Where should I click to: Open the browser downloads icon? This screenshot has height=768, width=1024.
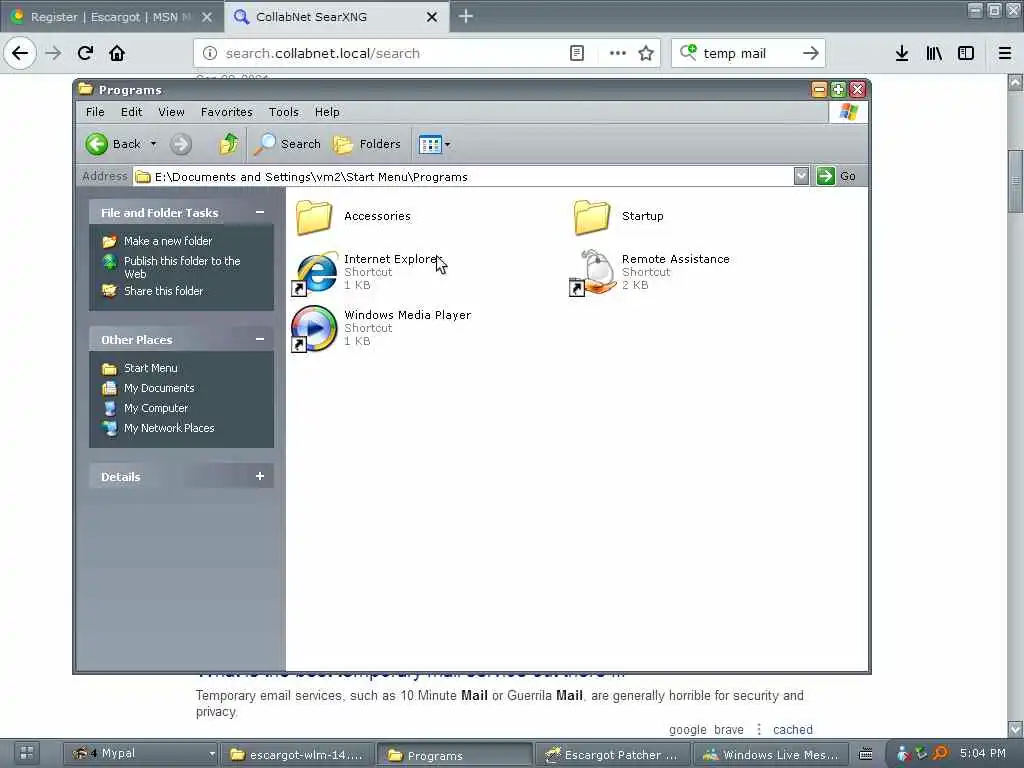tap(902, 53)
